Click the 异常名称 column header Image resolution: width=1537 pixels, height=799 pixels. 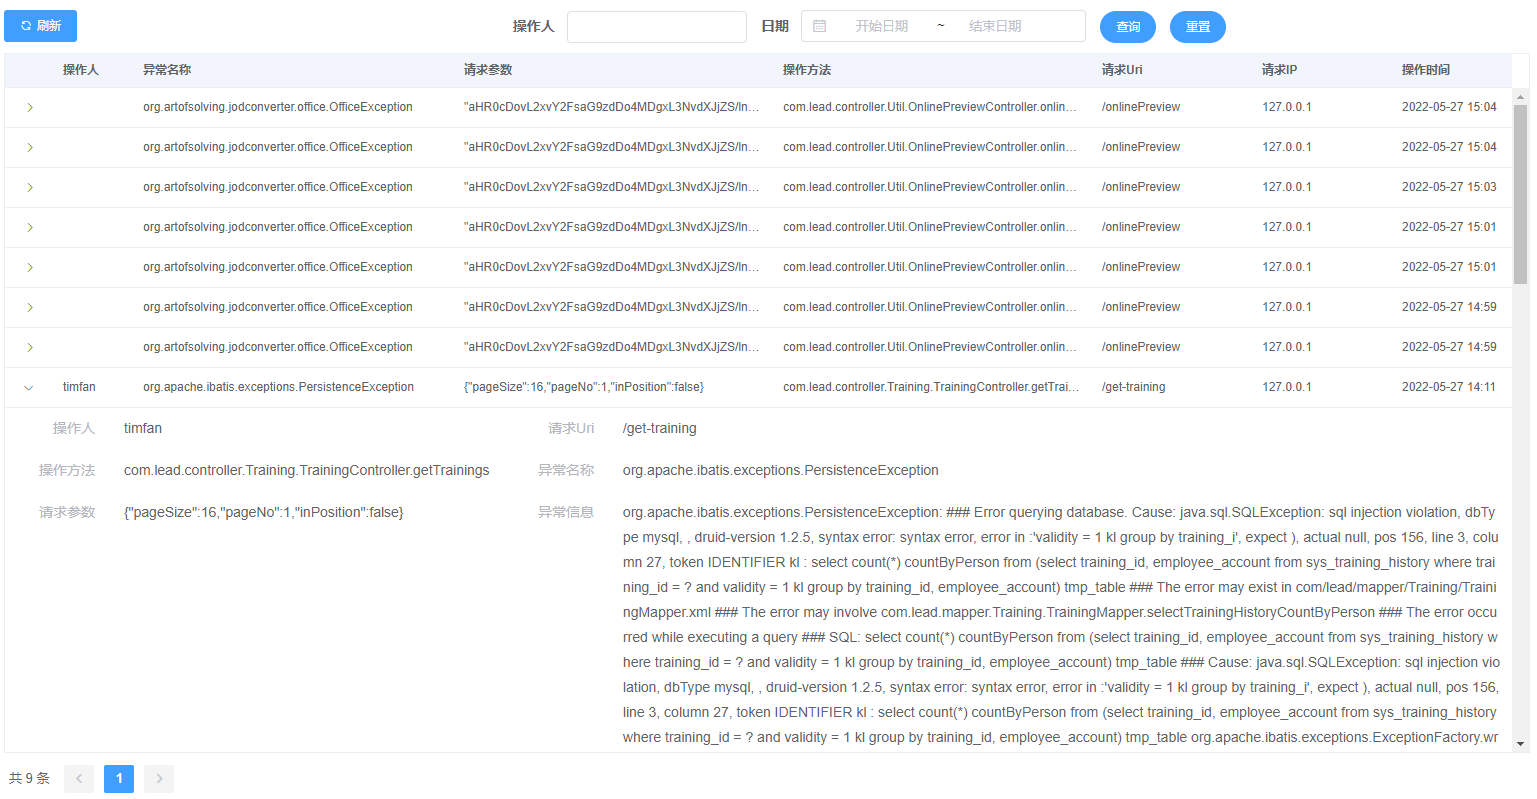coord(167,70)
